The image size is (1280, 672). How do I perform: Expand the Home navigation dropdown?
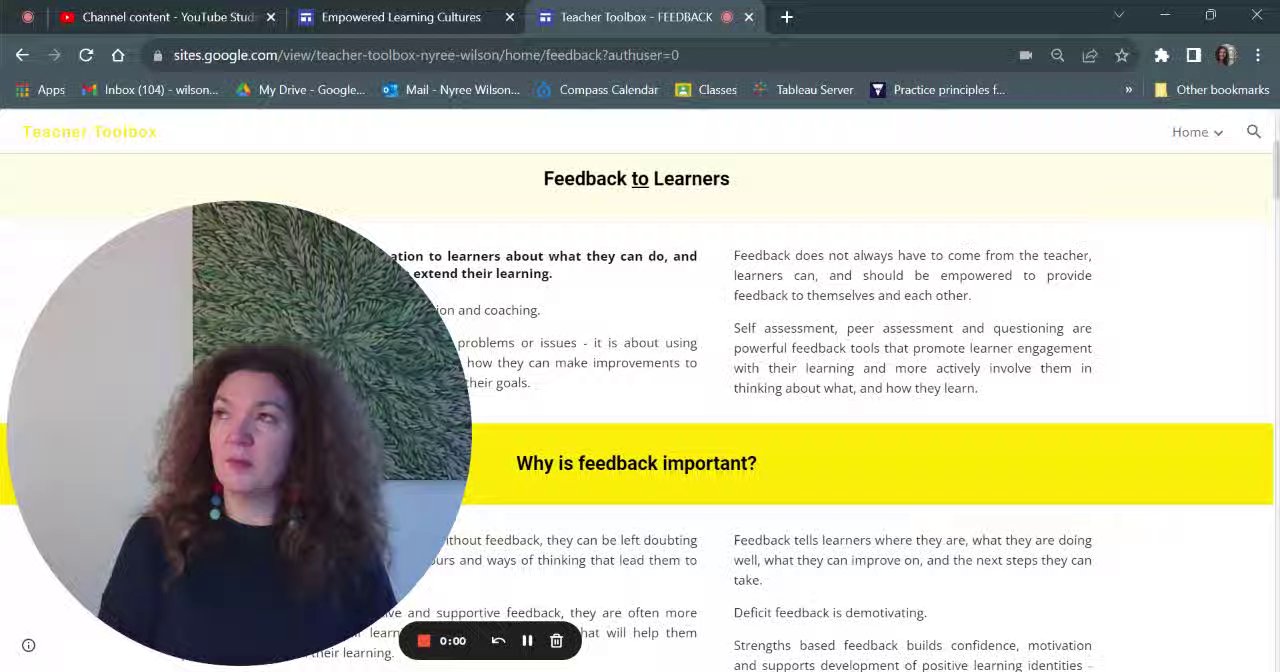coord(1197,132)
